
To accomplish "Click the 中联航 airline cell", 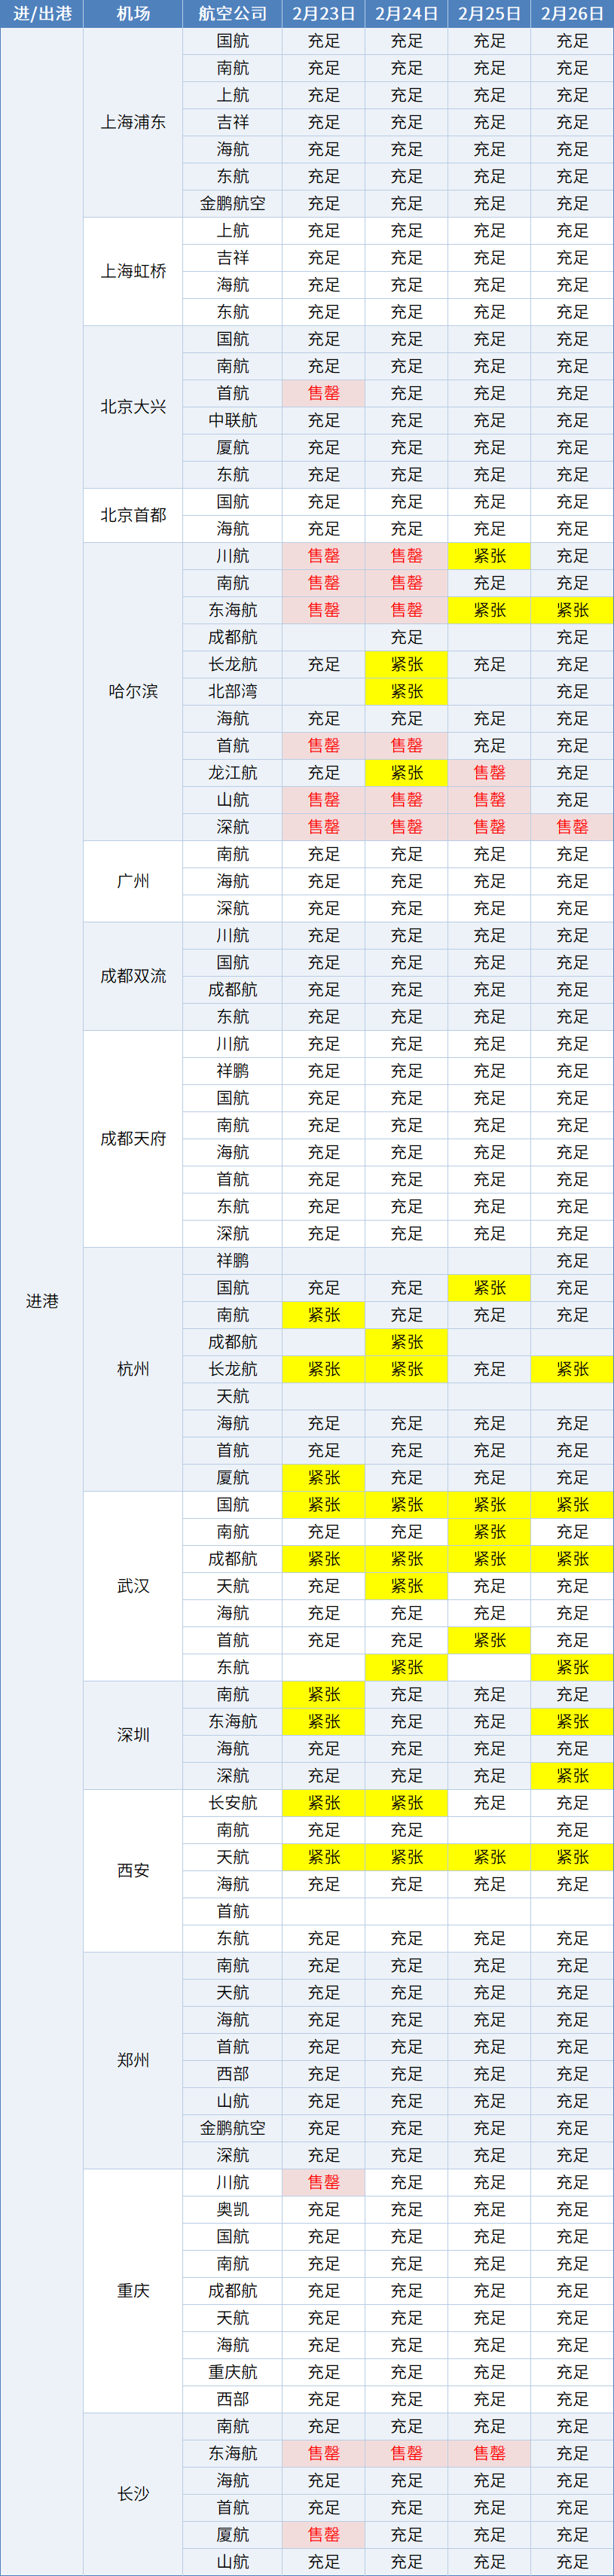I will pos(233,420).
